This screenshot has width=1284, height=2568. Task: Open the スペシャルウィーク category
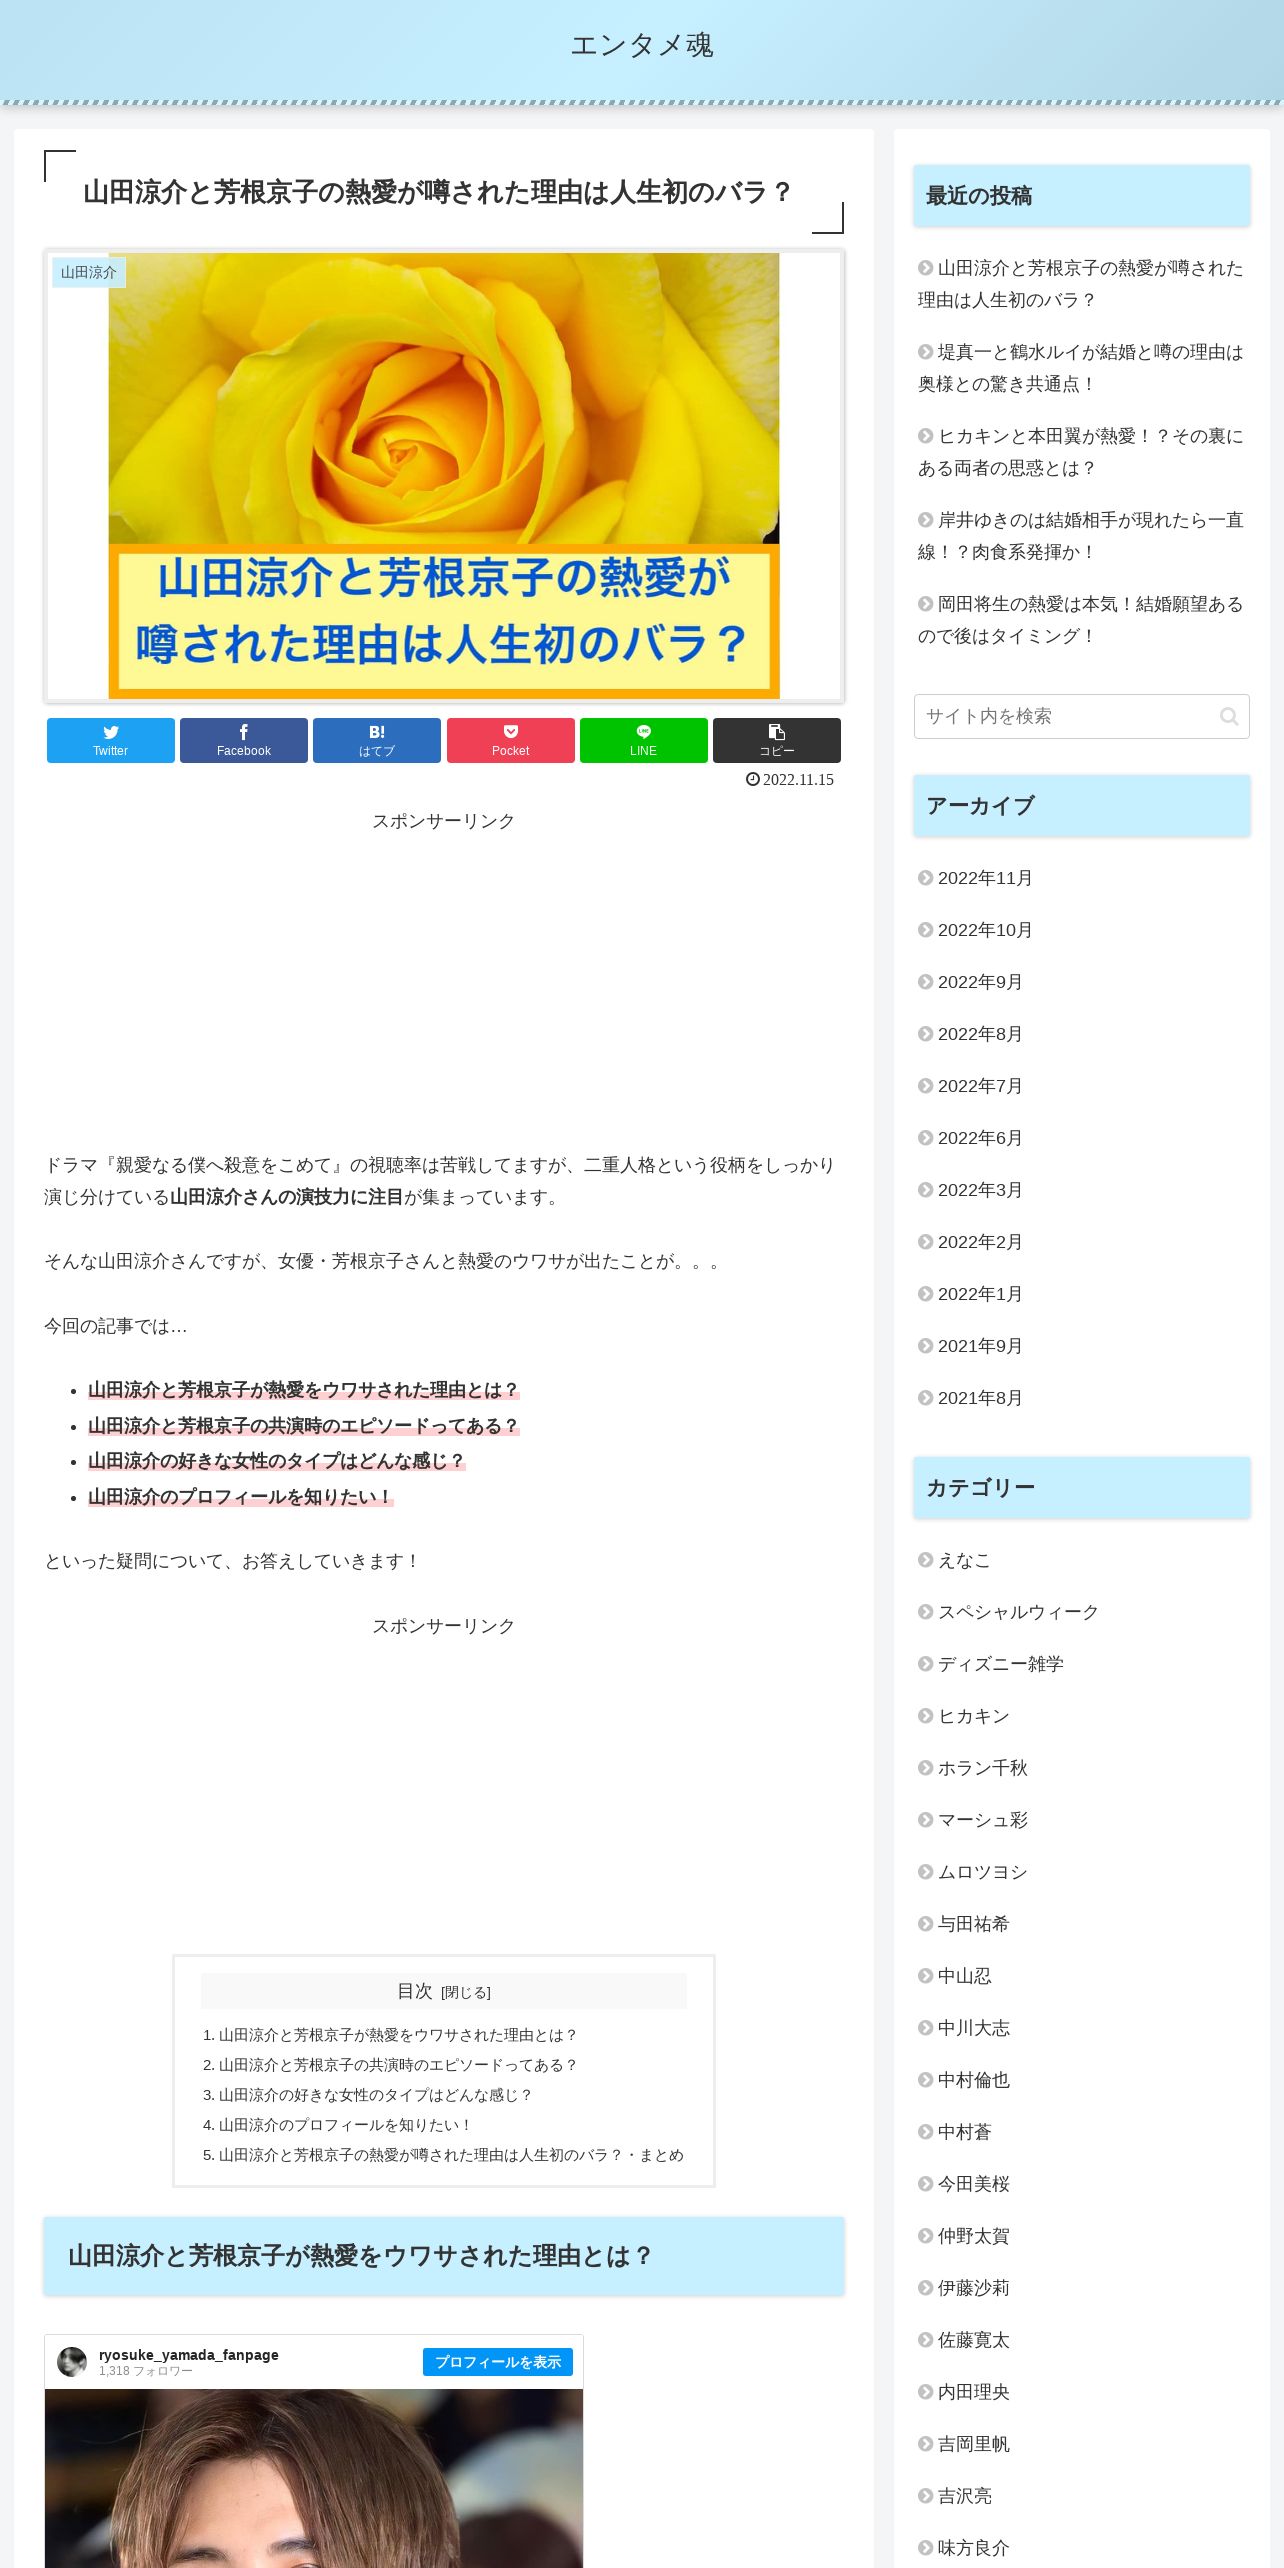point(1018,1612)
